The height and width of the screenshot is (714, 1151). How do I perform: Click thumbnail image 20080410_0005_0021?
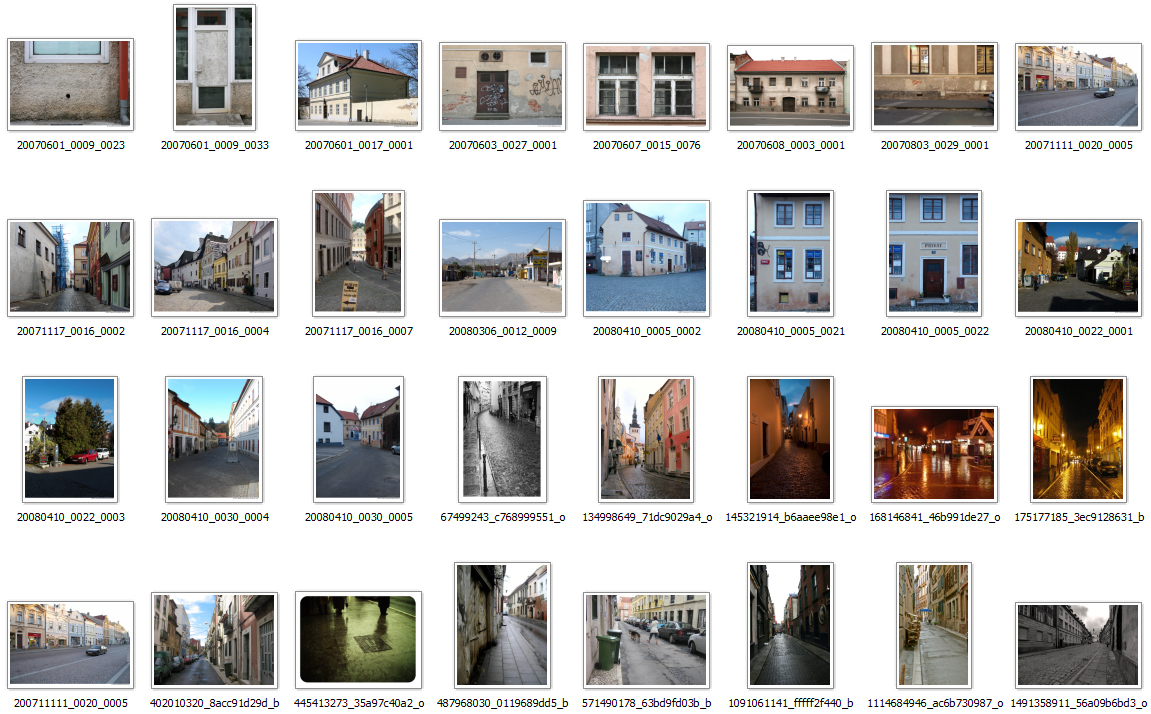(x=791, y=253)
